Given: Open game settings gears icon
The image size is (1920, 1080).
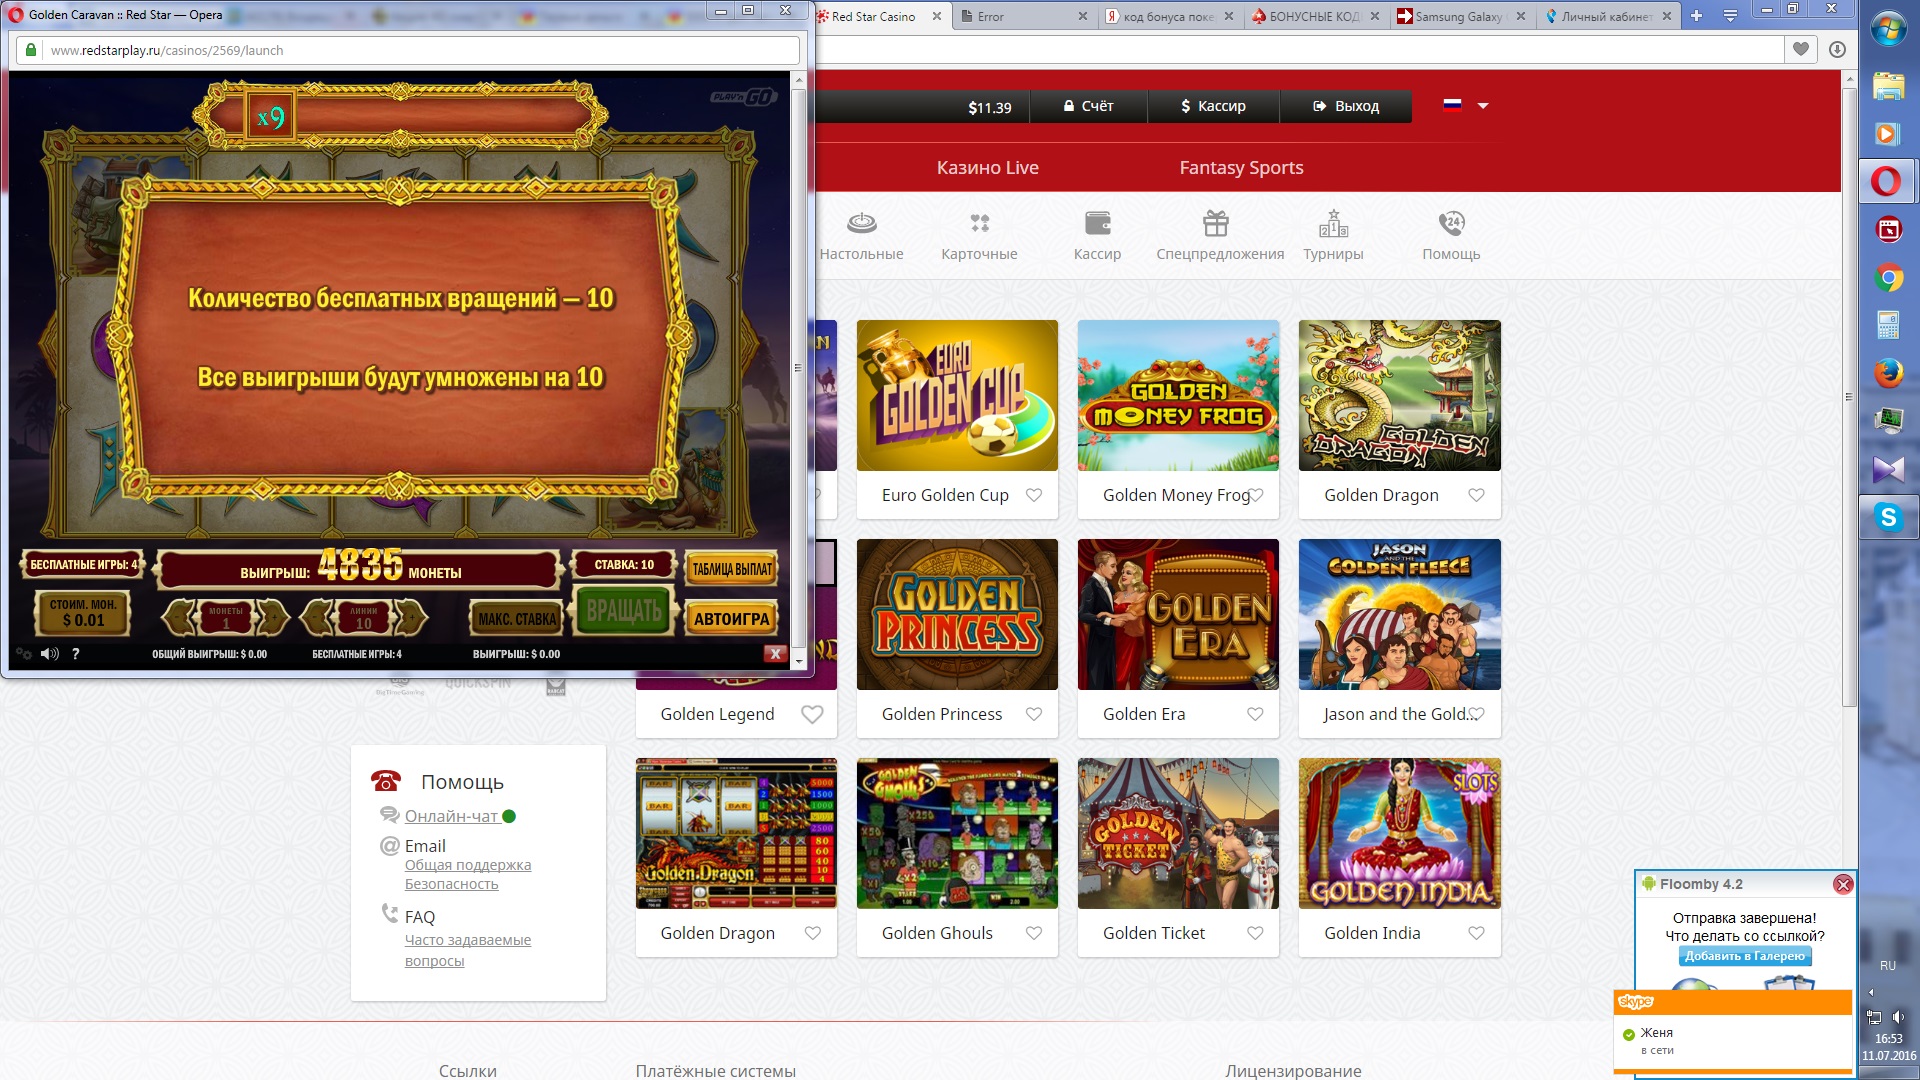Looking at the screenshot, I should tap(24, 654).
